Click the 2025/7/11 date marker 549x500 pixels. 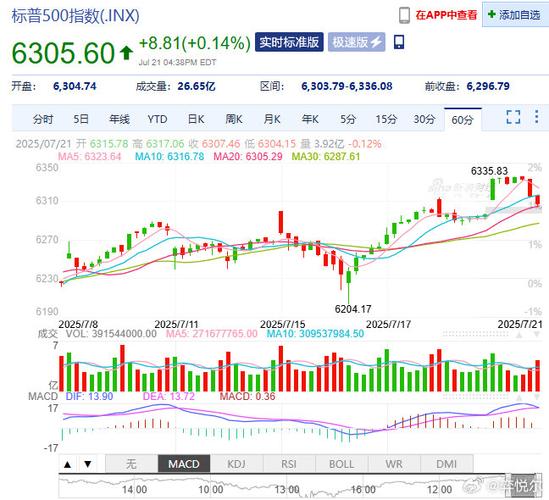(x=176, y=324)
